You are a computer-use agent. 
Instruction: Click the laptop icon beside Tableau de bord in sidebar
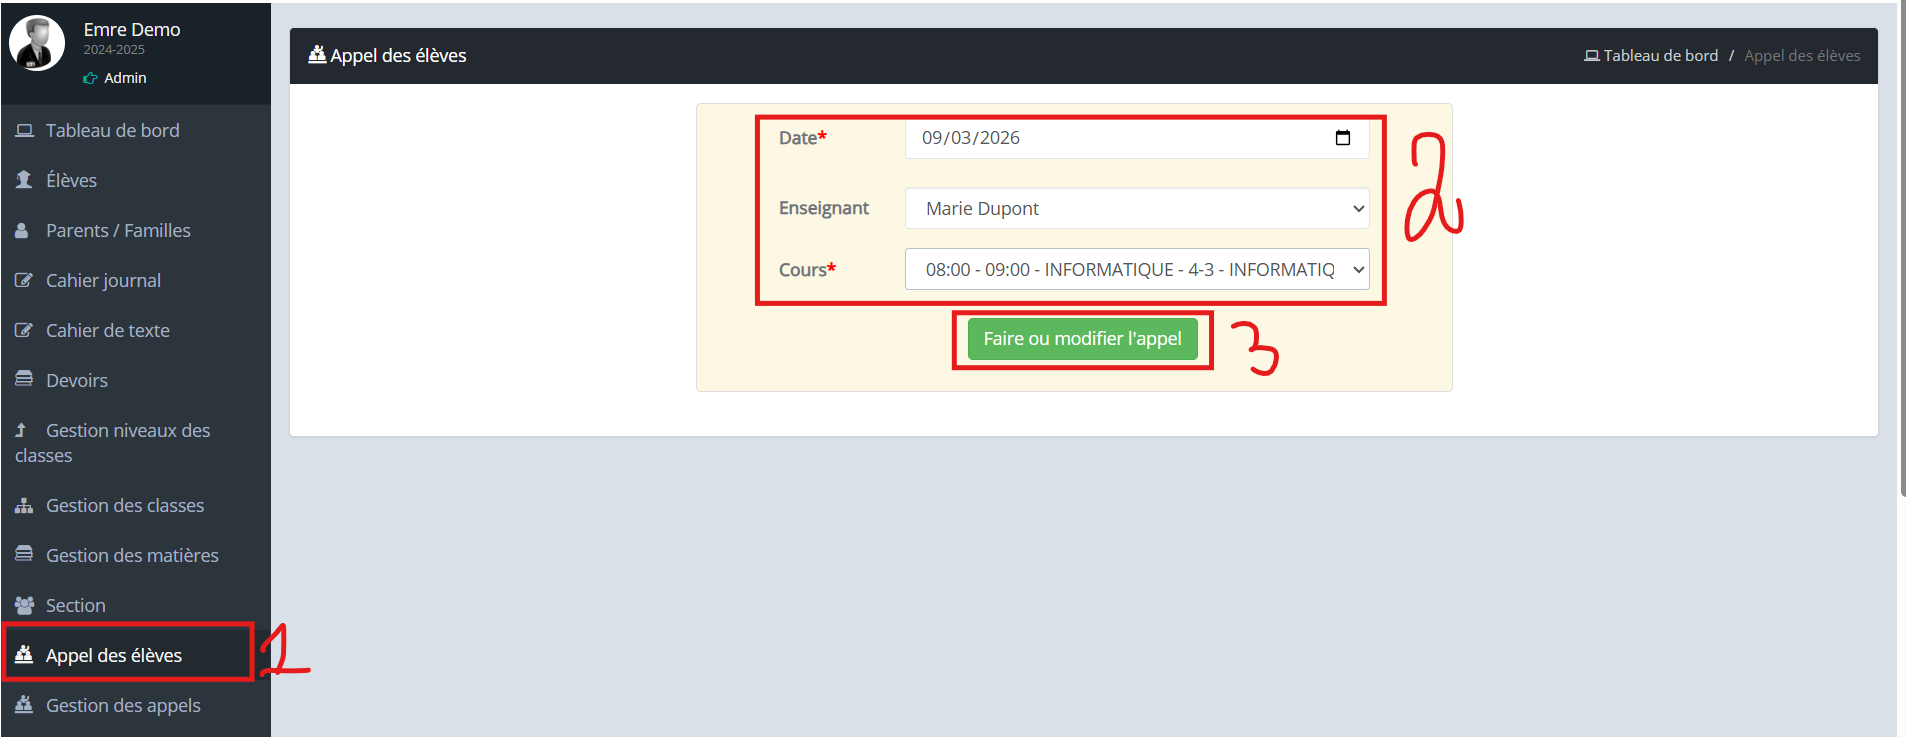click(x=24, y=131)
